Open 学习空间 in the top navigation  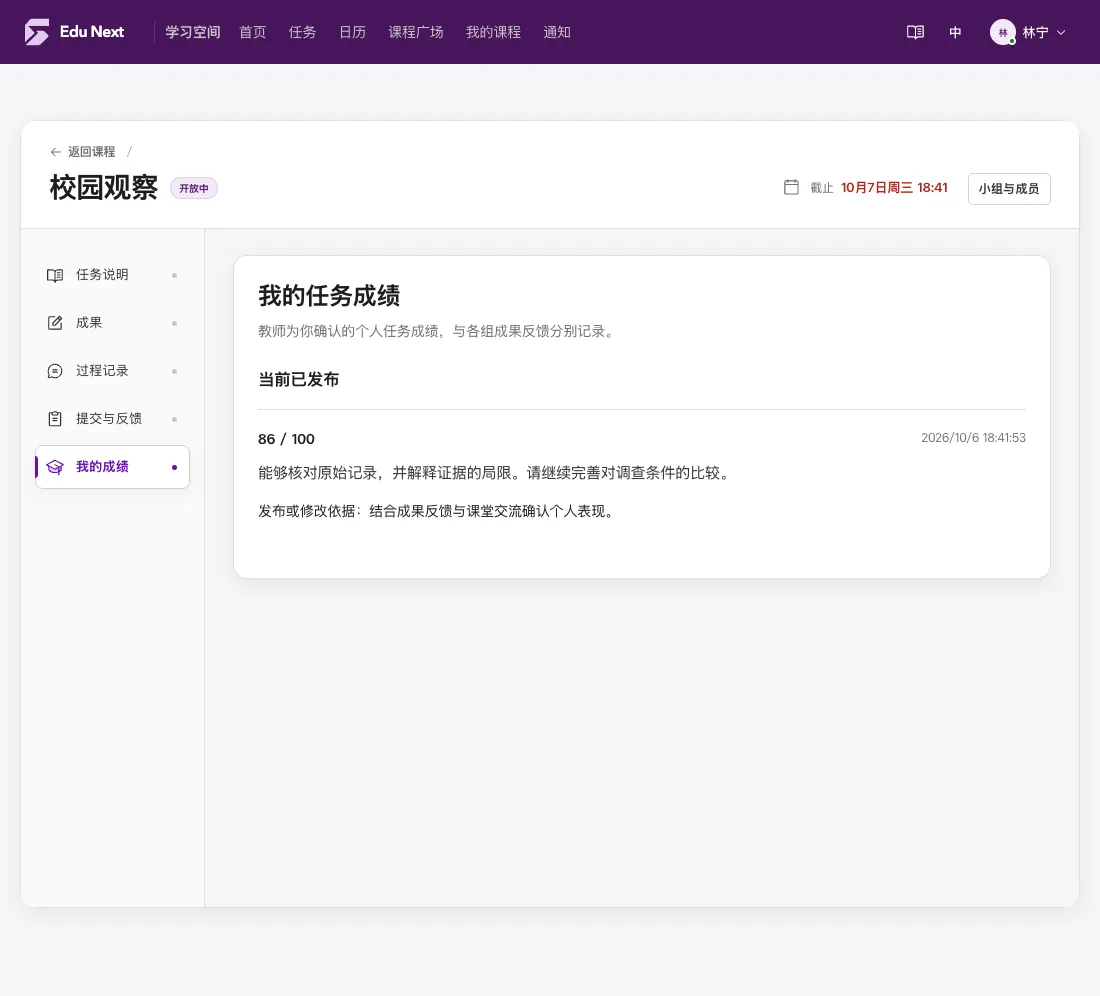coord(193,32)
